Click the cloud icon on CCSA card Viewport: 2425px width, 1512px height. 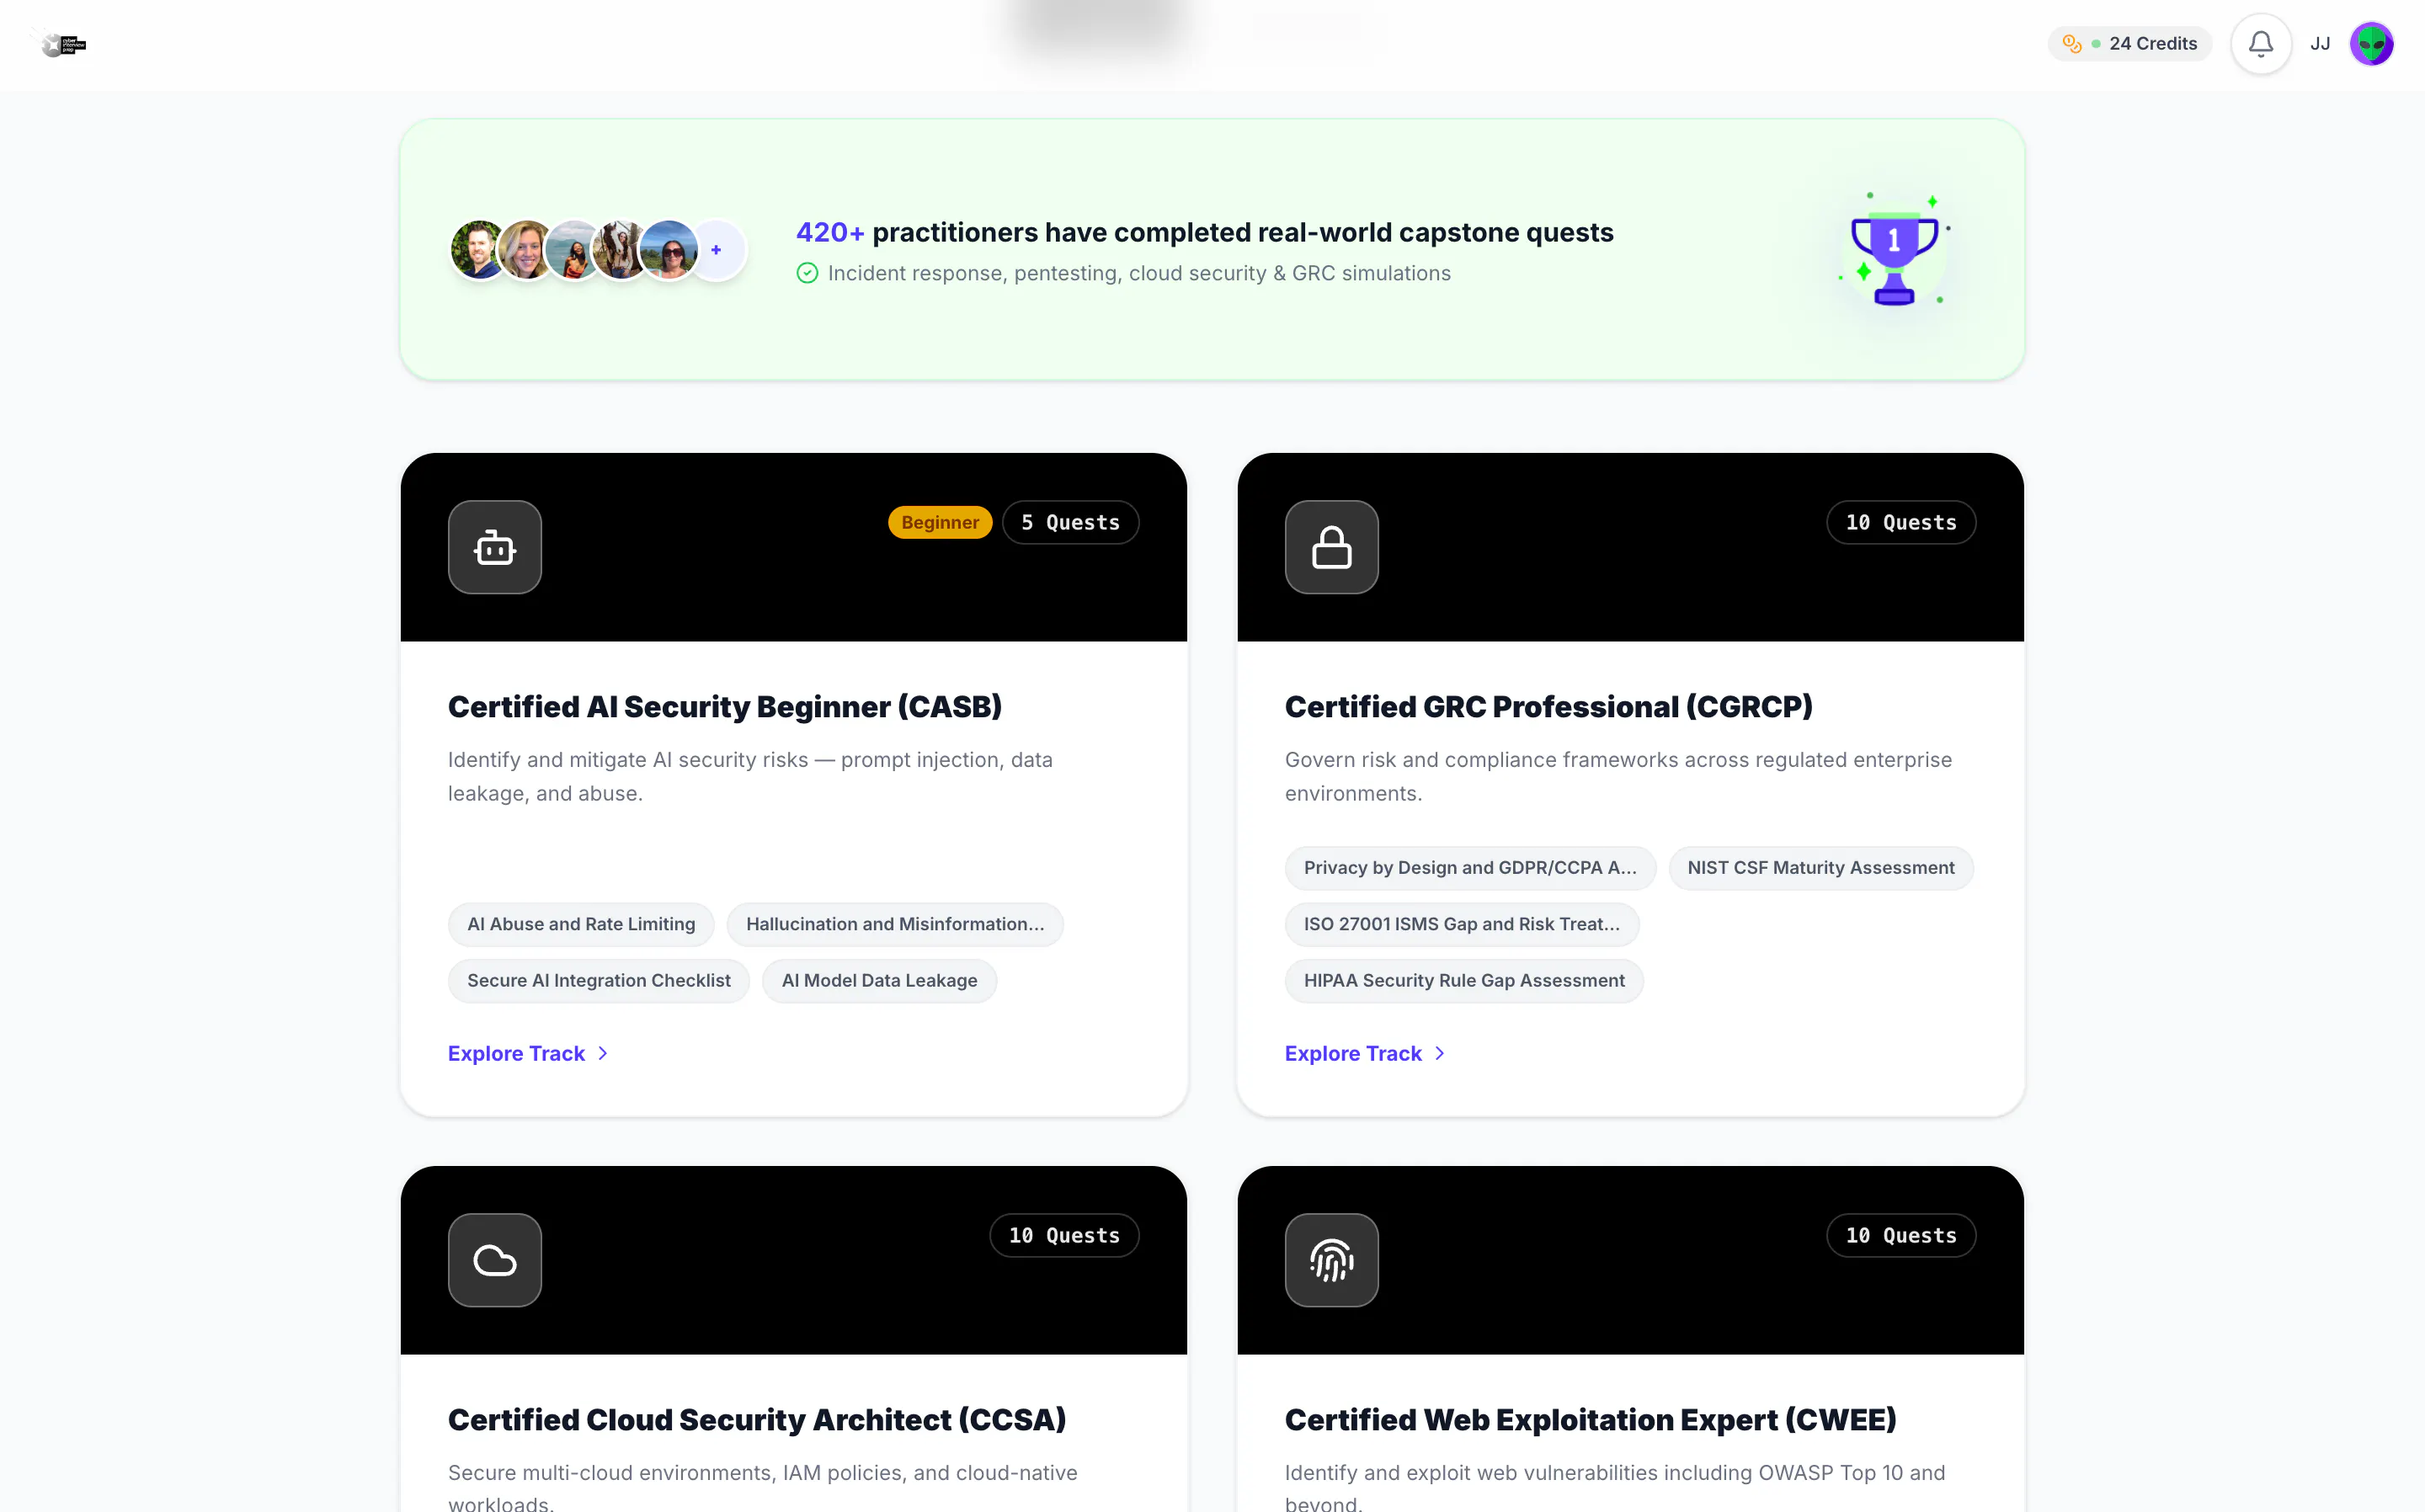495,1260
